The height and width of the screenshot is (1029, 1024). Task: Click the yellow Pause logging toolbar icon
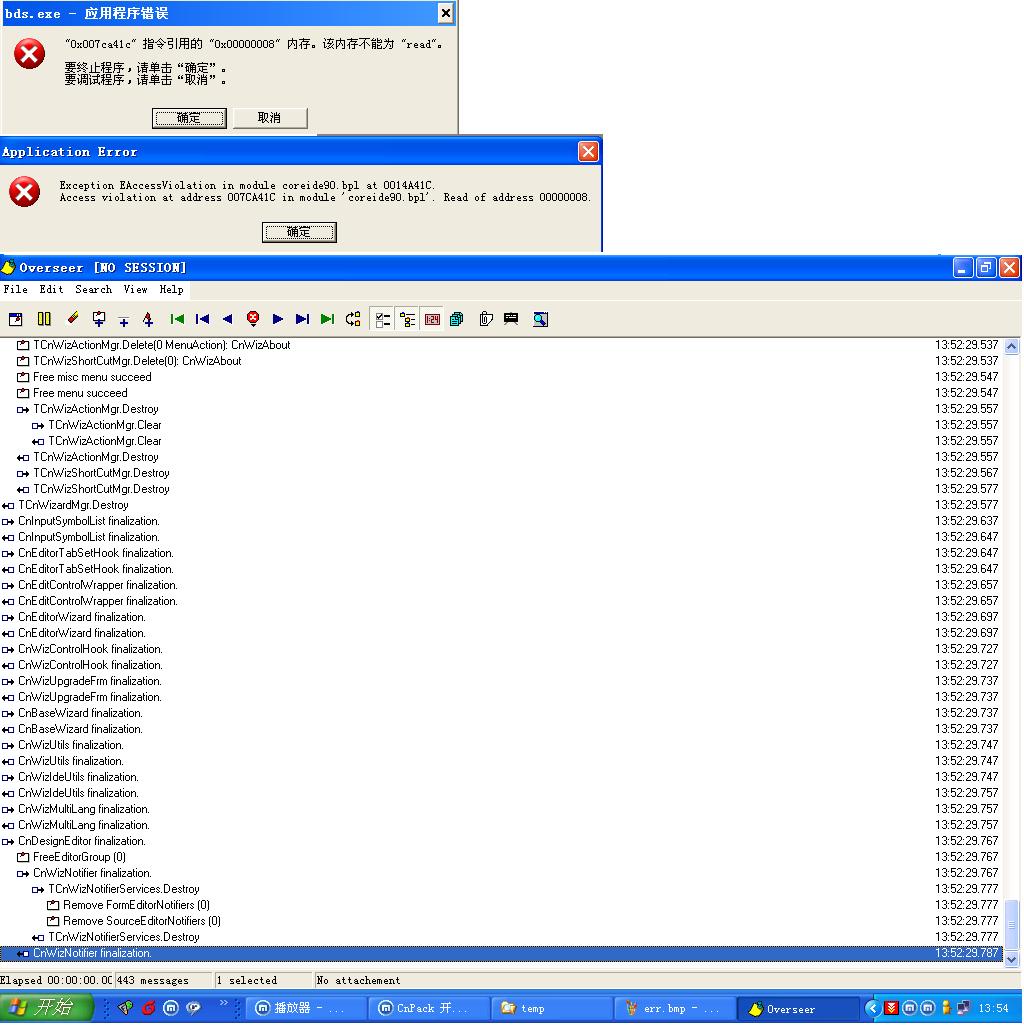coord(44,319)
